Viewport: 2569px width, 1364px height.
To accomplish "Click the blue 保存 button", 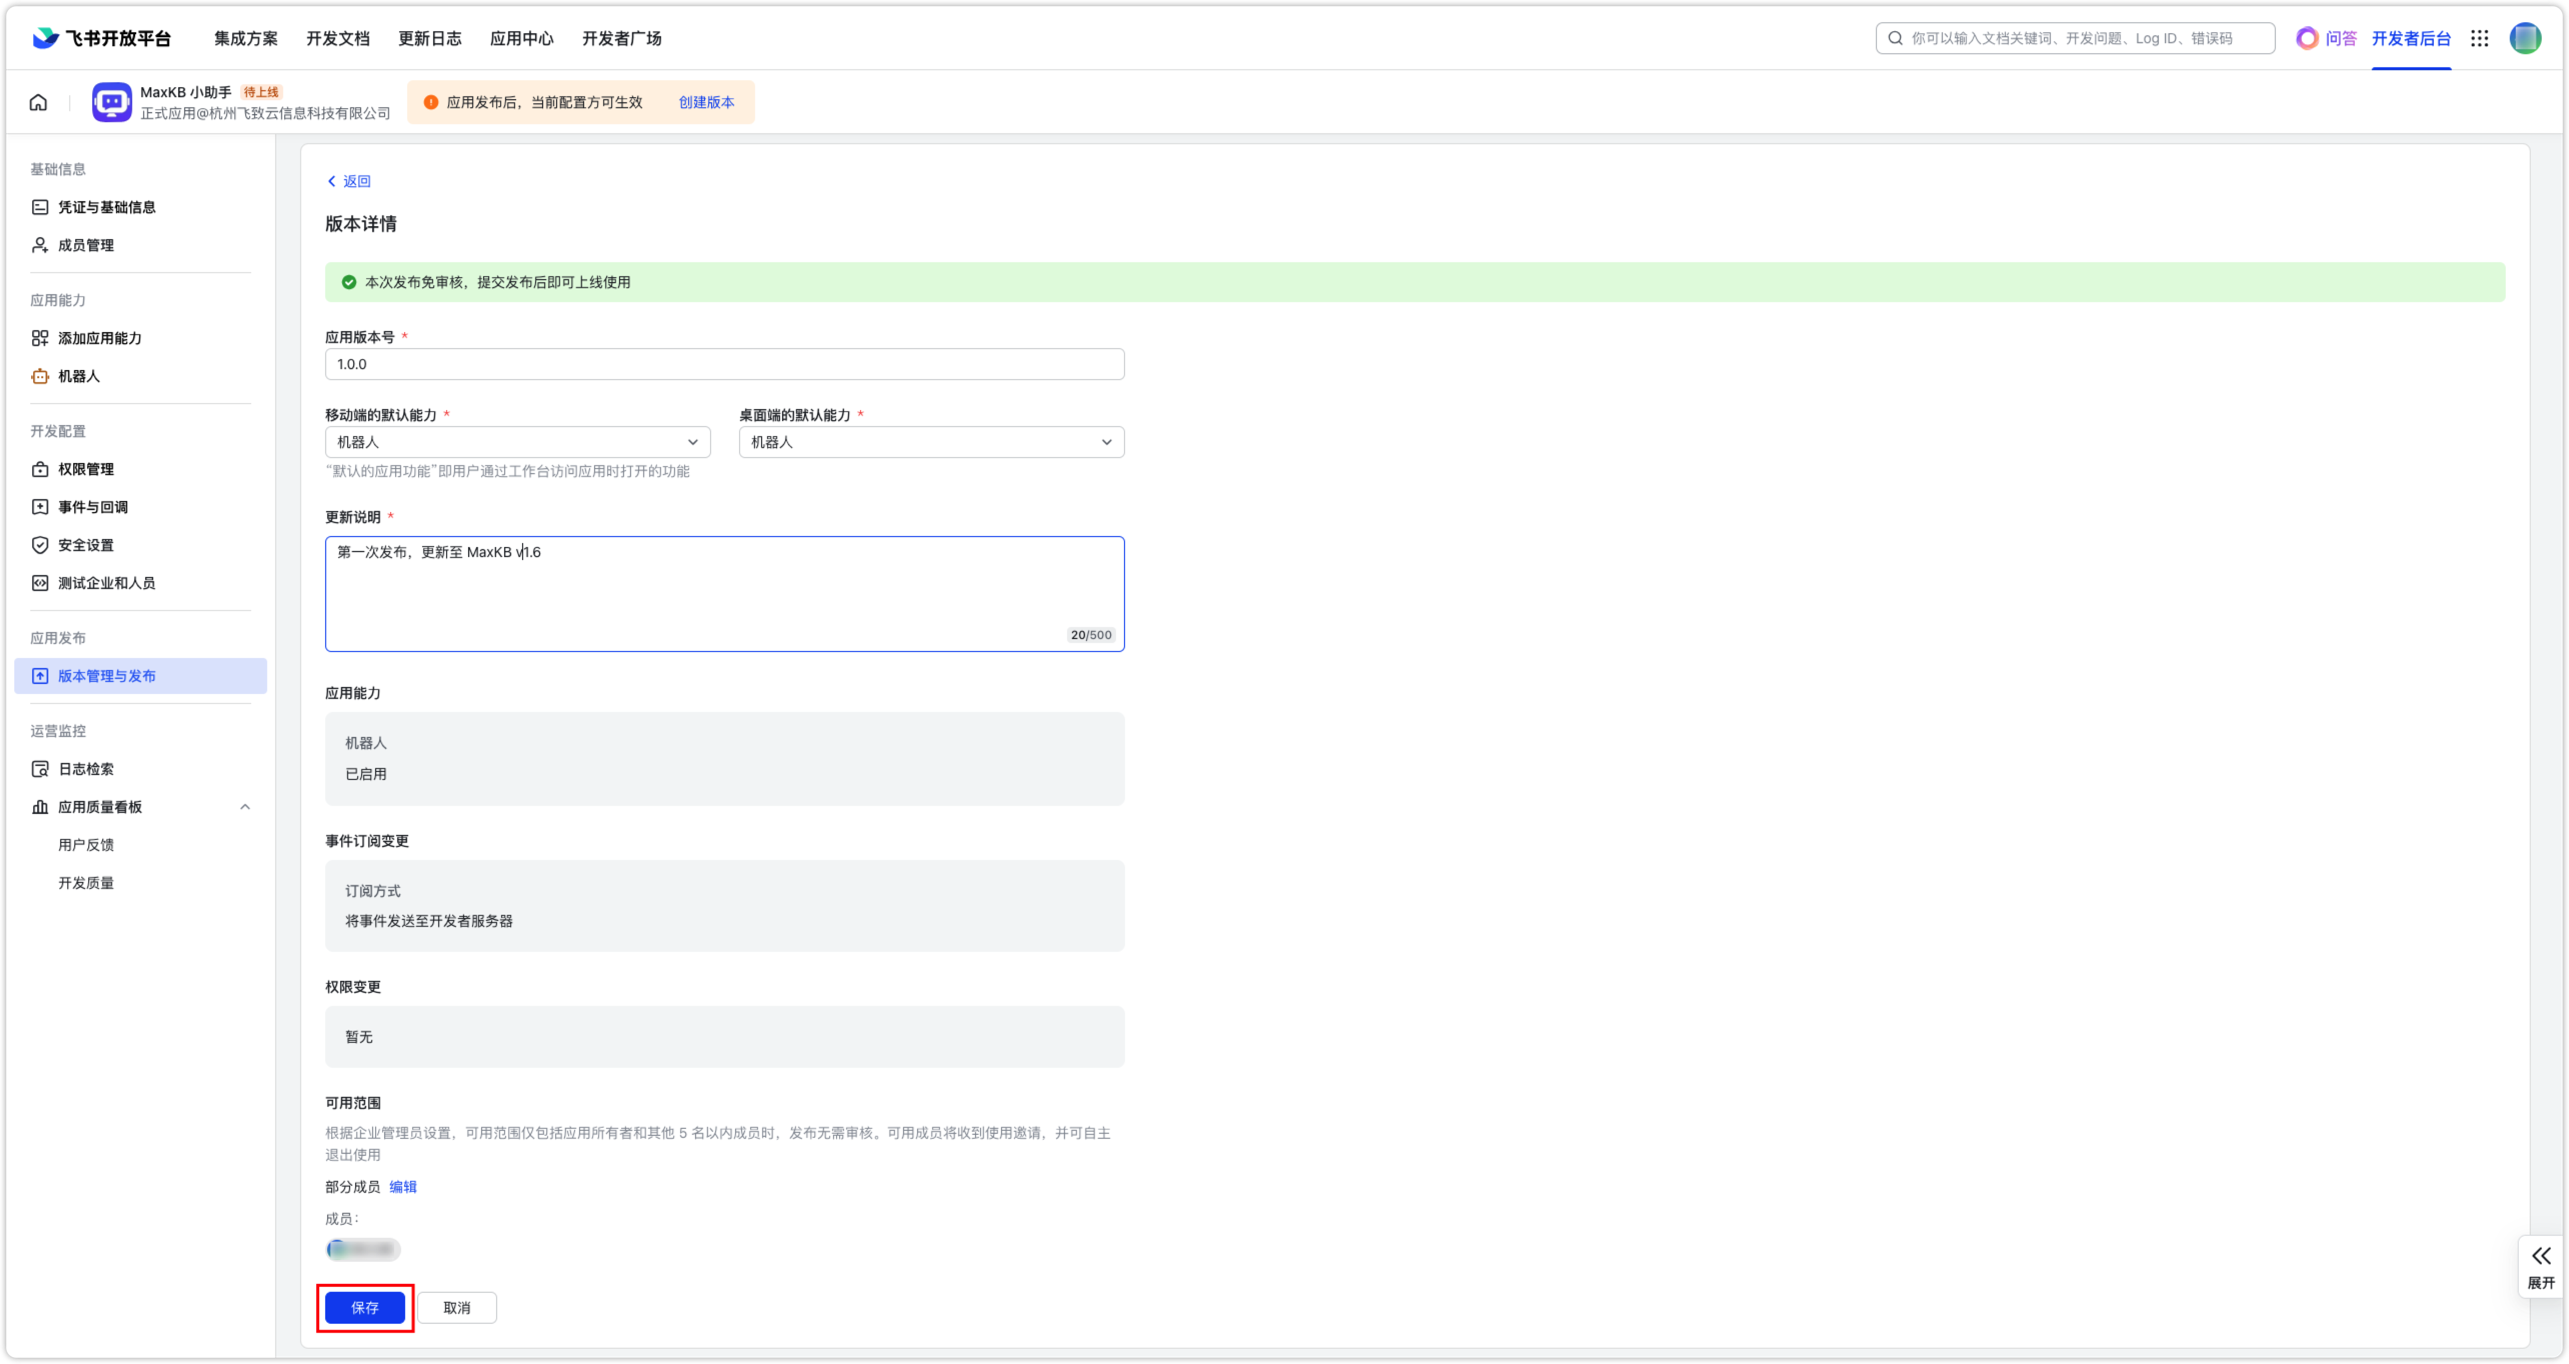I will (364, 1308).
